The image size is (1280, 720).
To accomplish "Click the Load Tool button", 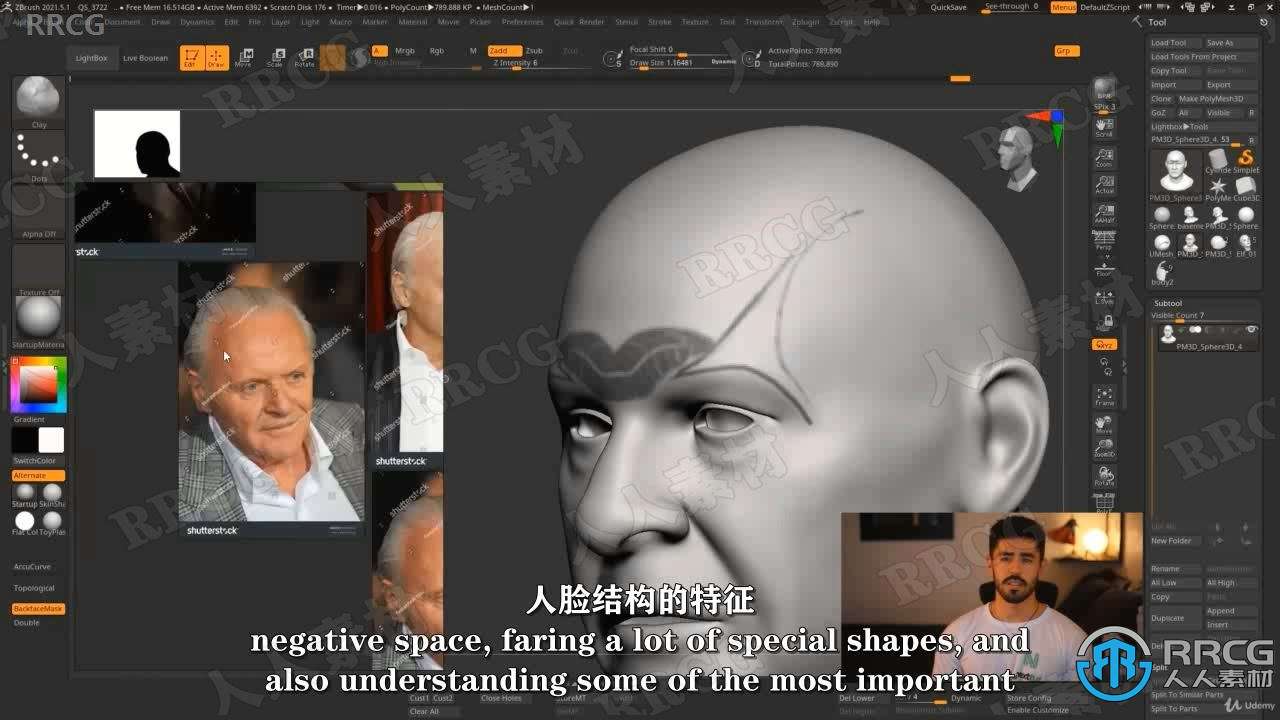I will [1174, 43].
